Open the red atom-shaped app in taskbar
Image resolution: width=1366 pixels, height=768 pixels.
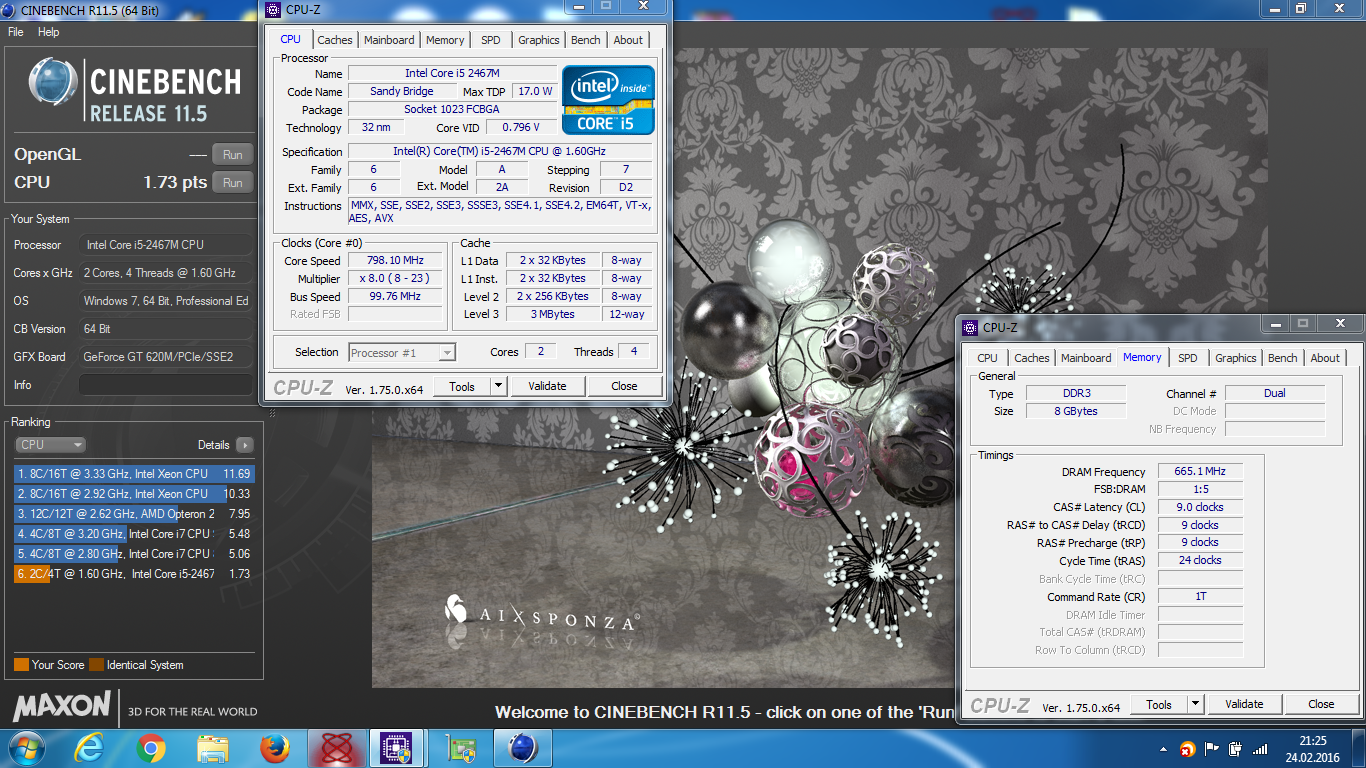click(336, 748)
